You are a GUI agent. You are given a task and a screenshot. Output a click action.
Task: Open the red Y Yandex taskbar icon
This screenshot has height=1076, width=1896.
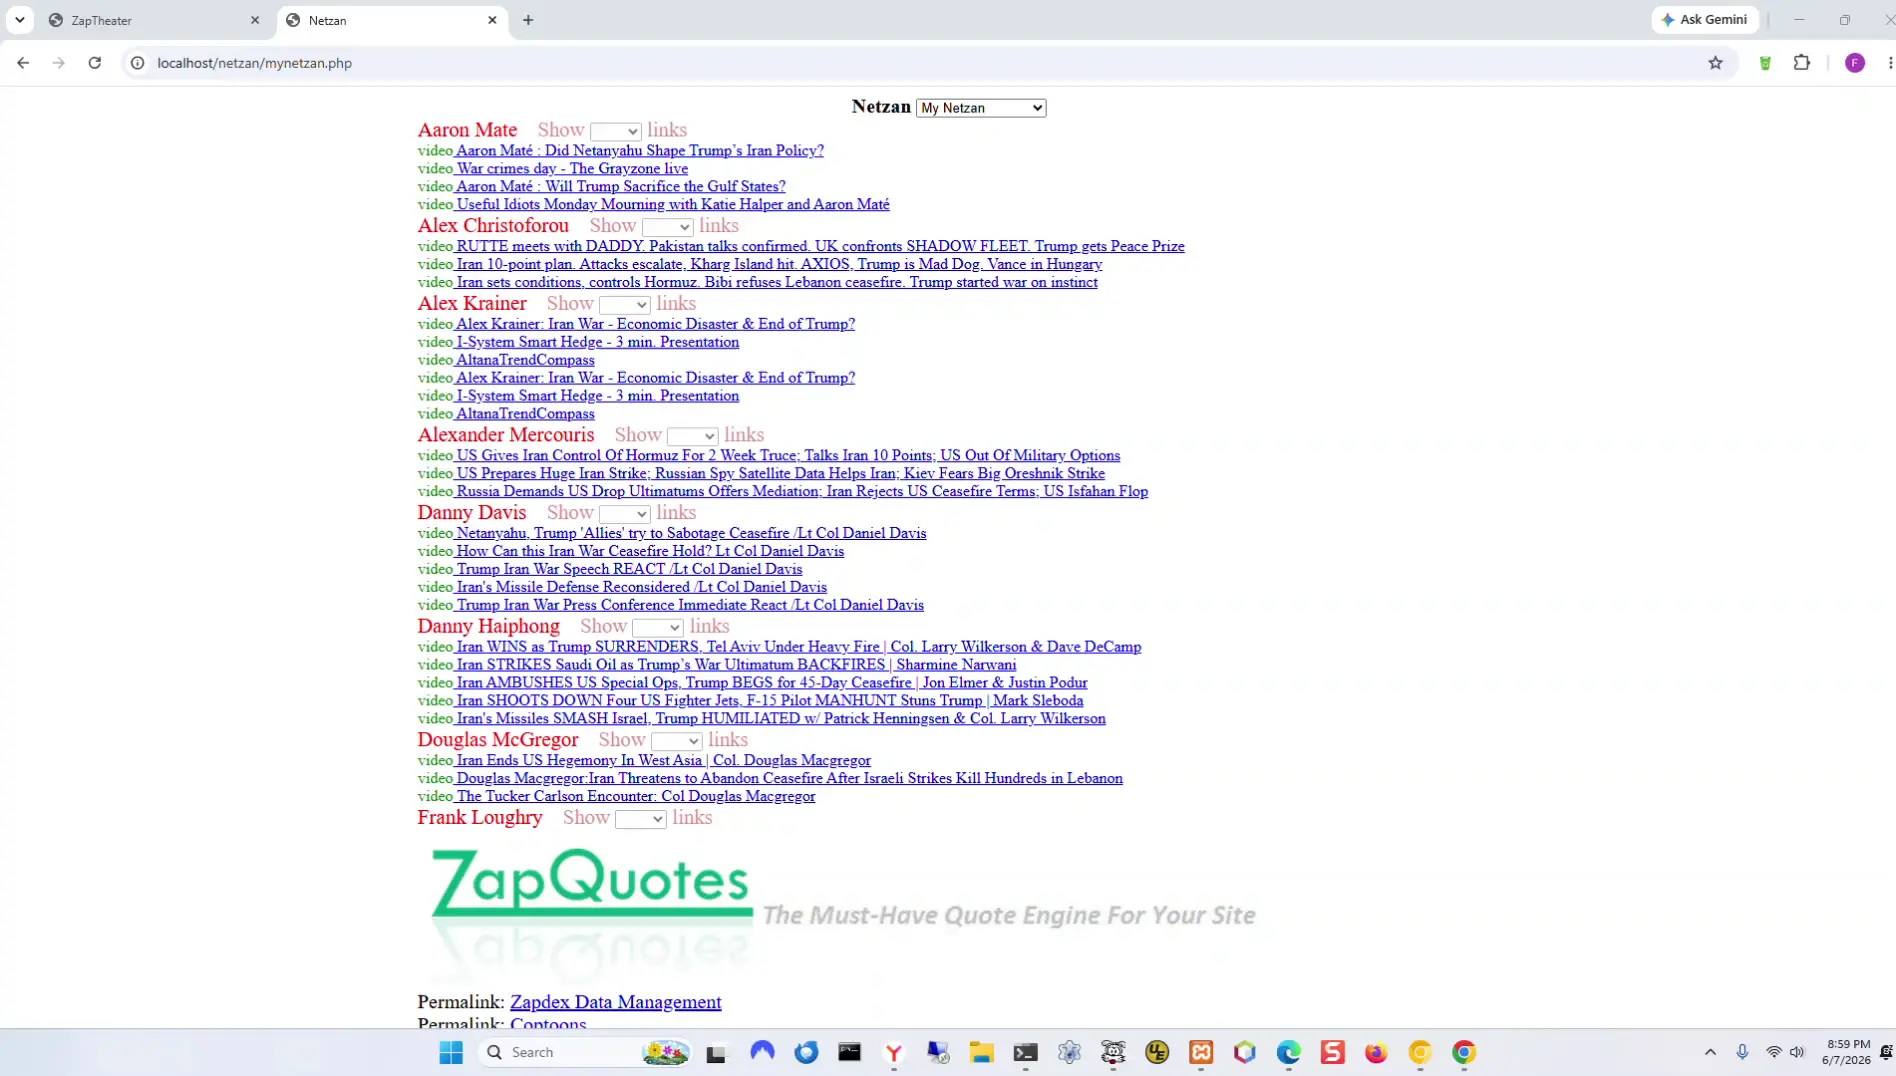pyautogui.click(x=894, y=1052)
